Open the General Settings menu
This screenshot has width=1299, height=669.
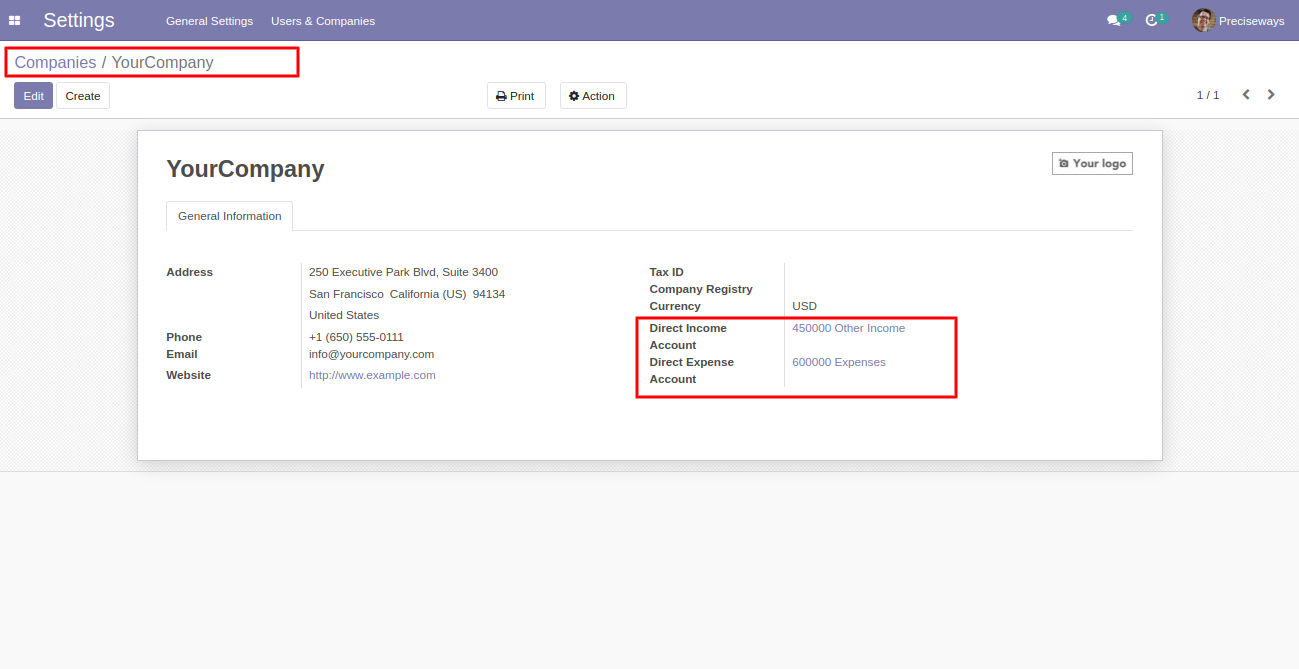coord(209,21)
